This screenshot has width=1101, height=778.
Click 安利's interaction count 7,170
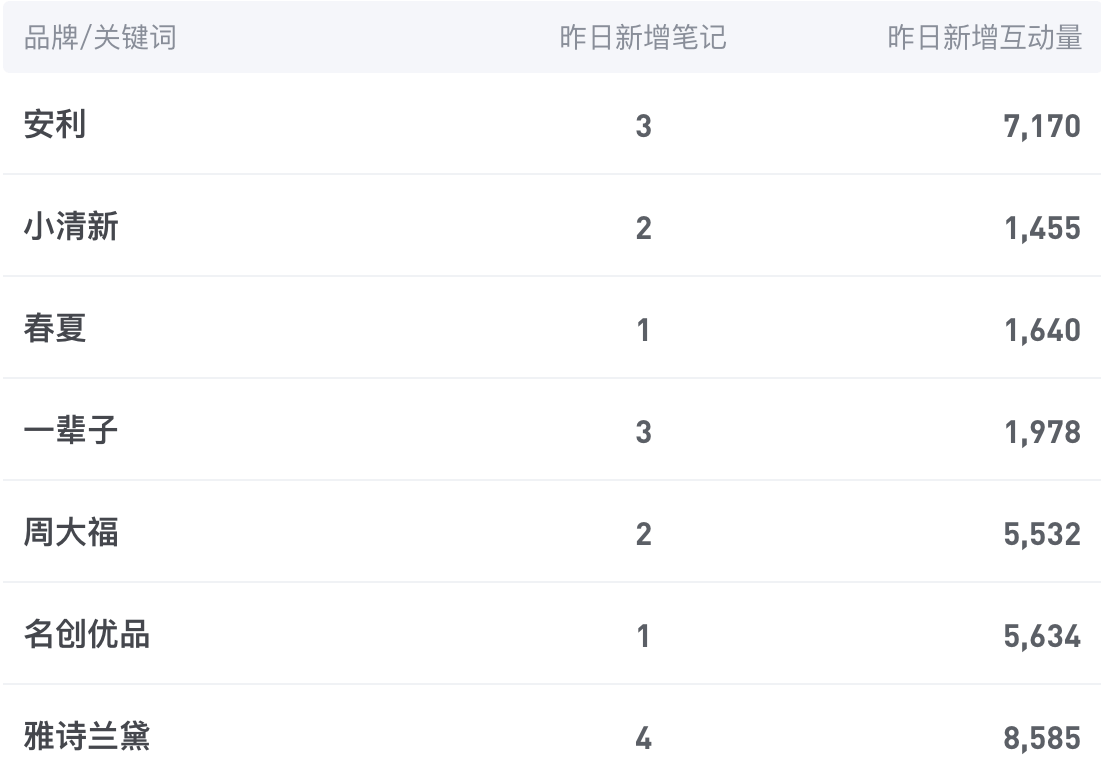point(1042,127)
